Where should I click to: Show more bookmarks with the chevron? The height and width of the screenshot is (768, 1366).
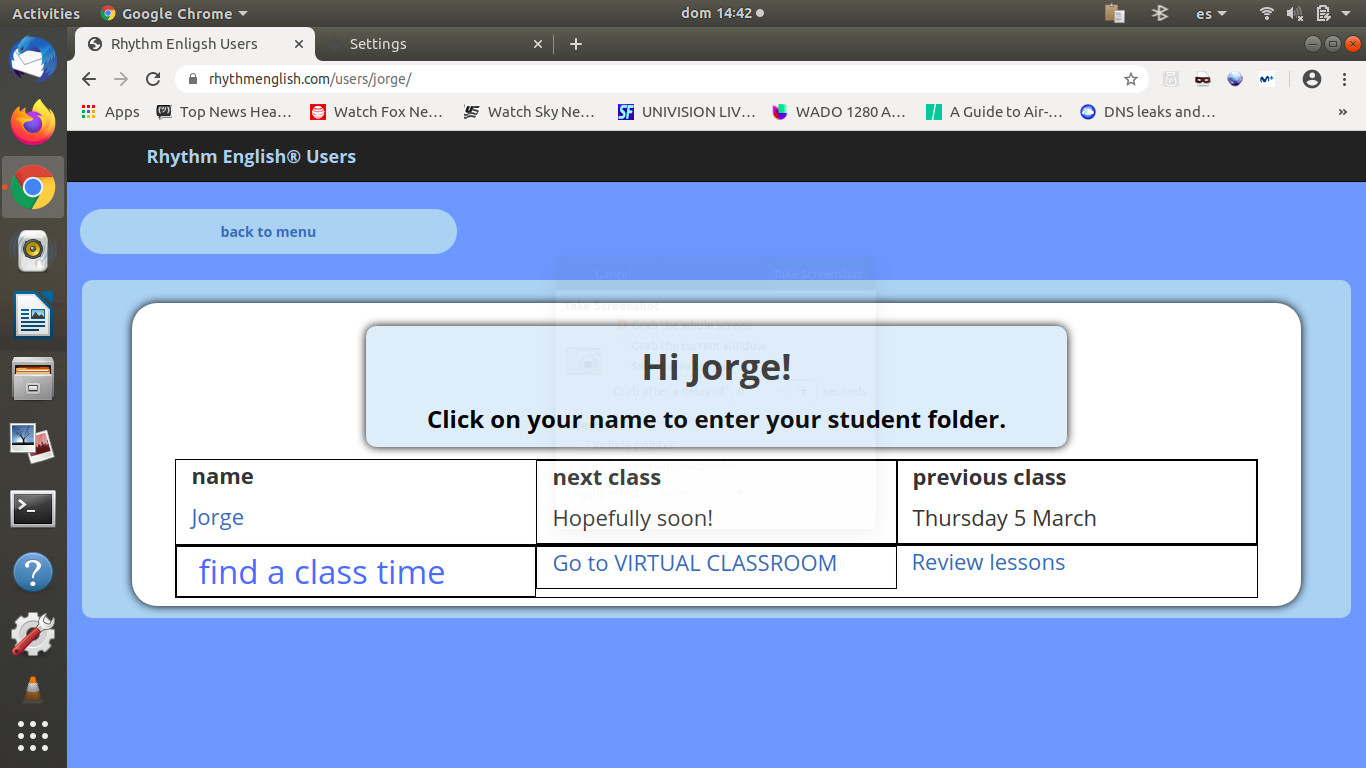pos(1342,112)
